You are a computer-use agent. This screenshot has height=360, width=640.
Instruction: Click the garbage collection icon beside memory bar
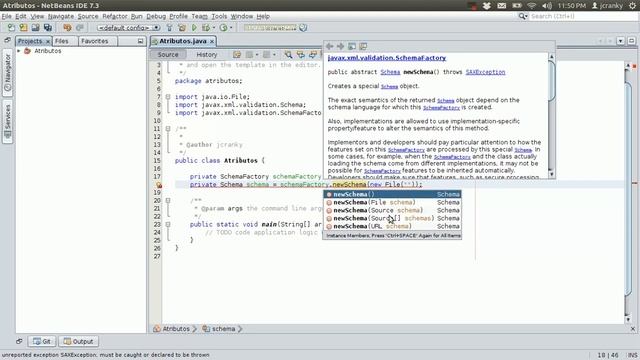click(303, 28)
